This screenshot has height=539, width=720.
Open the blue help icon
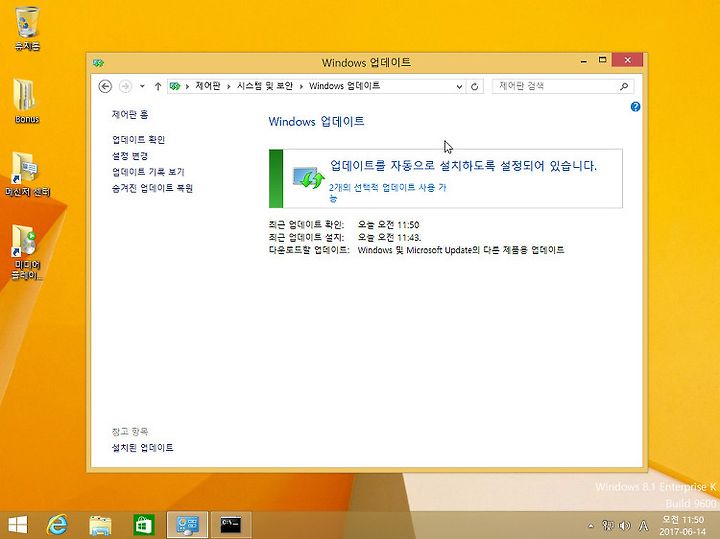(636, 107)
